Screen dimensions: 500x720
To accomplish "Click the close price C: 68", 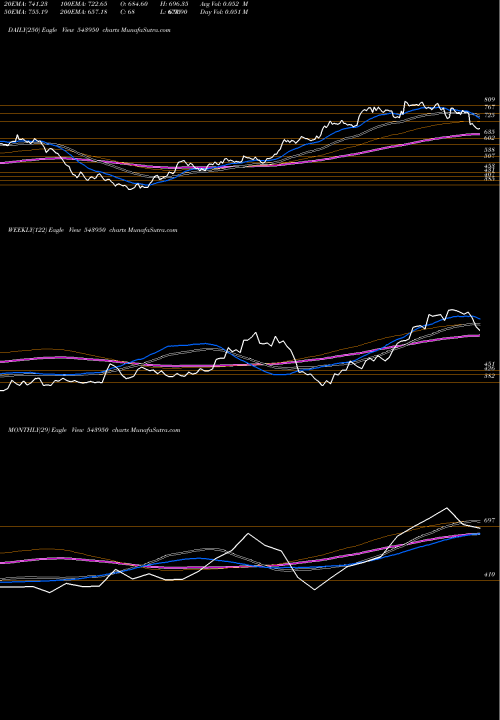I will tap(127, 12).
